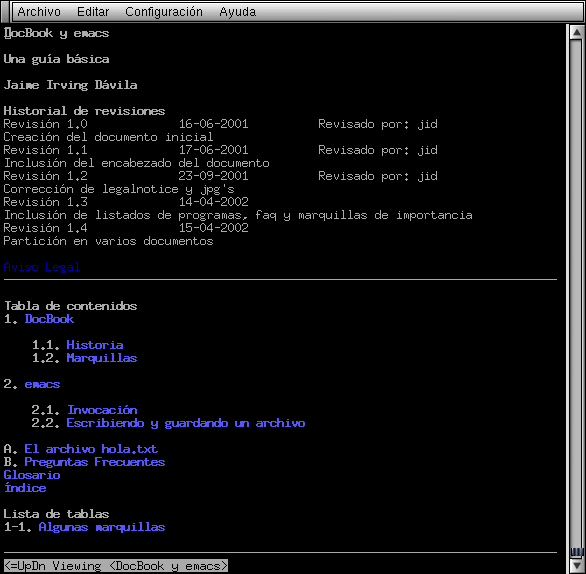Open the Archivo menu
The height and width of the screenshot is (574, 586).
pos(39,12)
